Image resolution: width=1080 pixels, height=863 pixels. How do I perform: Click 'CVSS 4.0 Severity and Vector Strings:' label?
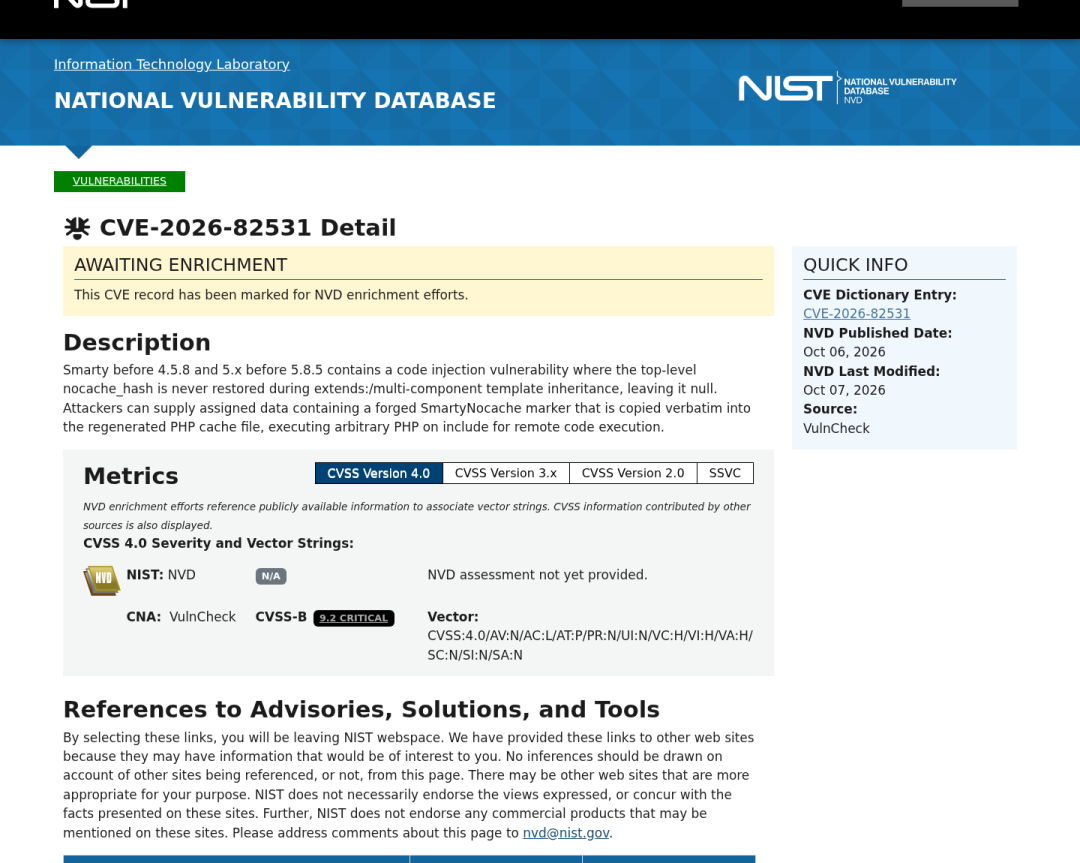click(218, 543)
